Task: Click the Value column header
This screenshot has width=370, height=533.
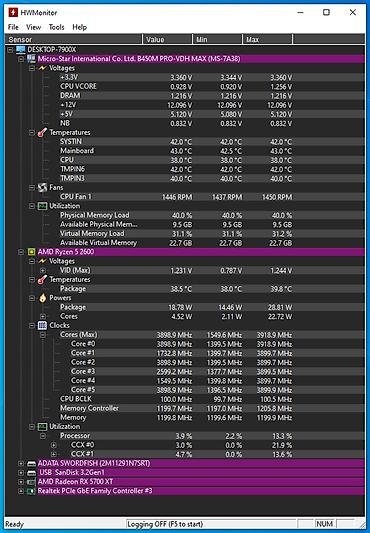Action: click(x=168, y=39)
